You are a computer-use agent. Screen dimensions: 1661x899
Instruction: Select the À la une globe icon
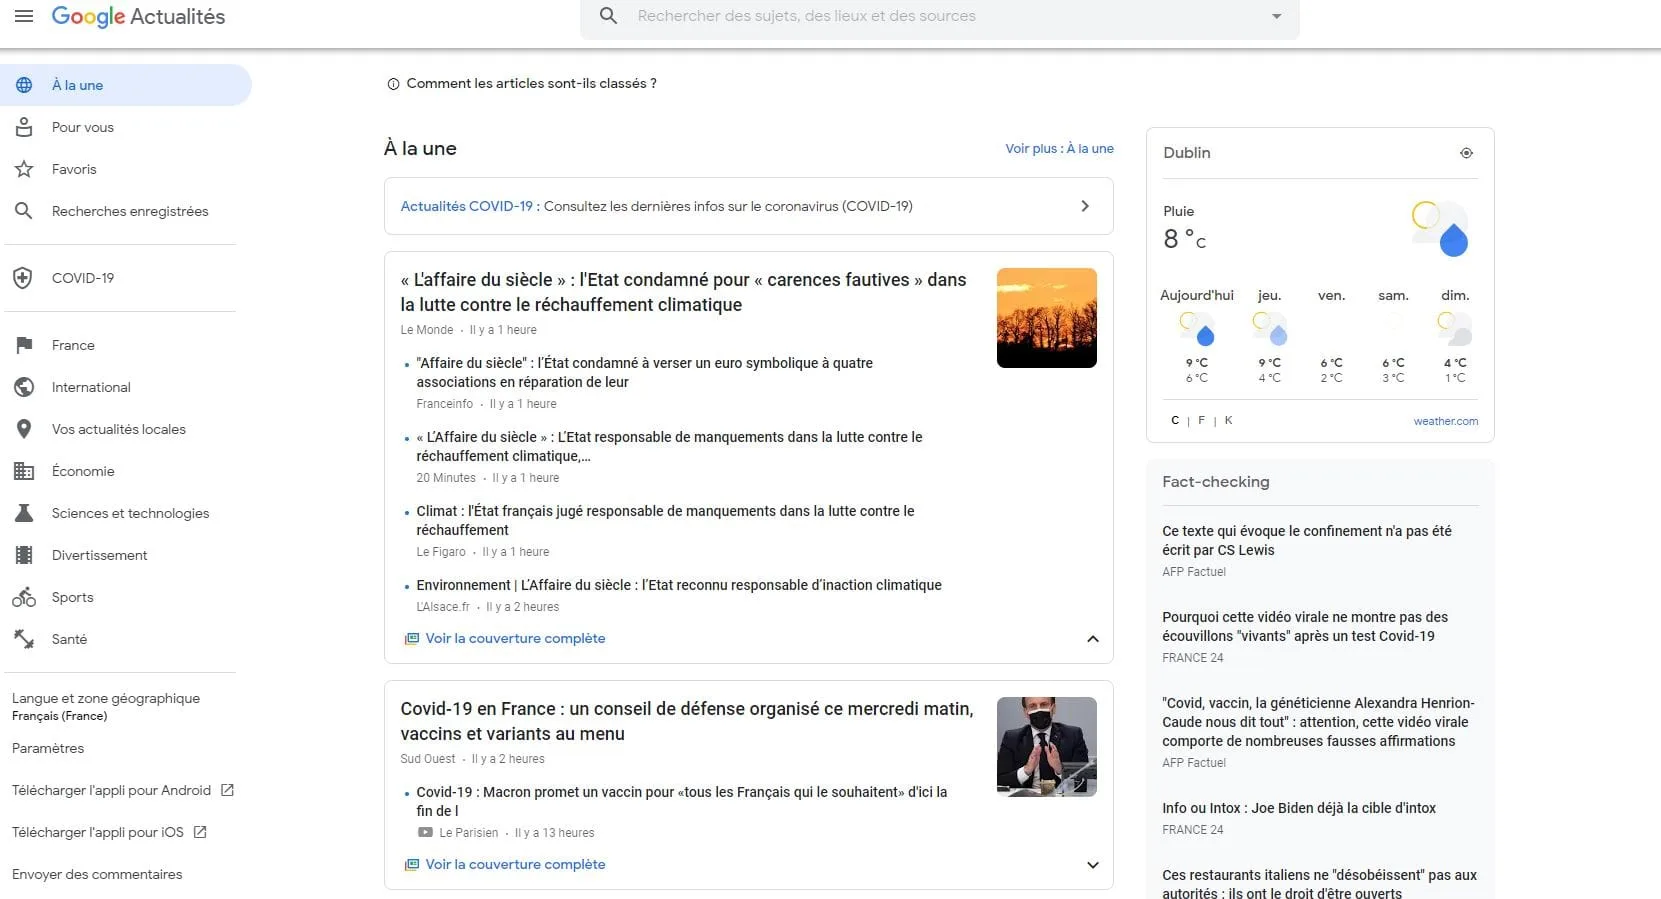[x=24, y=85]
